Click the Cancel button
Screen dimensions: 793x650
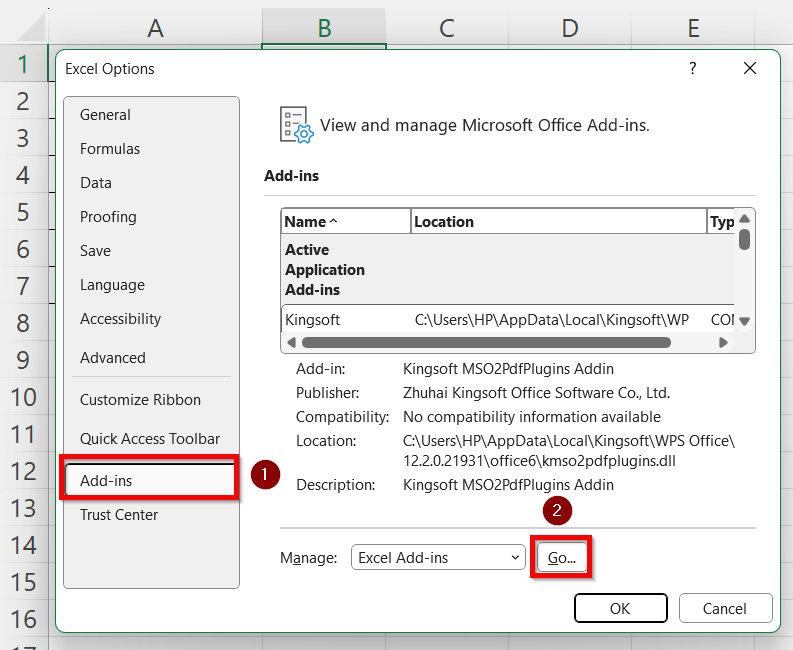tap(725, 608)
